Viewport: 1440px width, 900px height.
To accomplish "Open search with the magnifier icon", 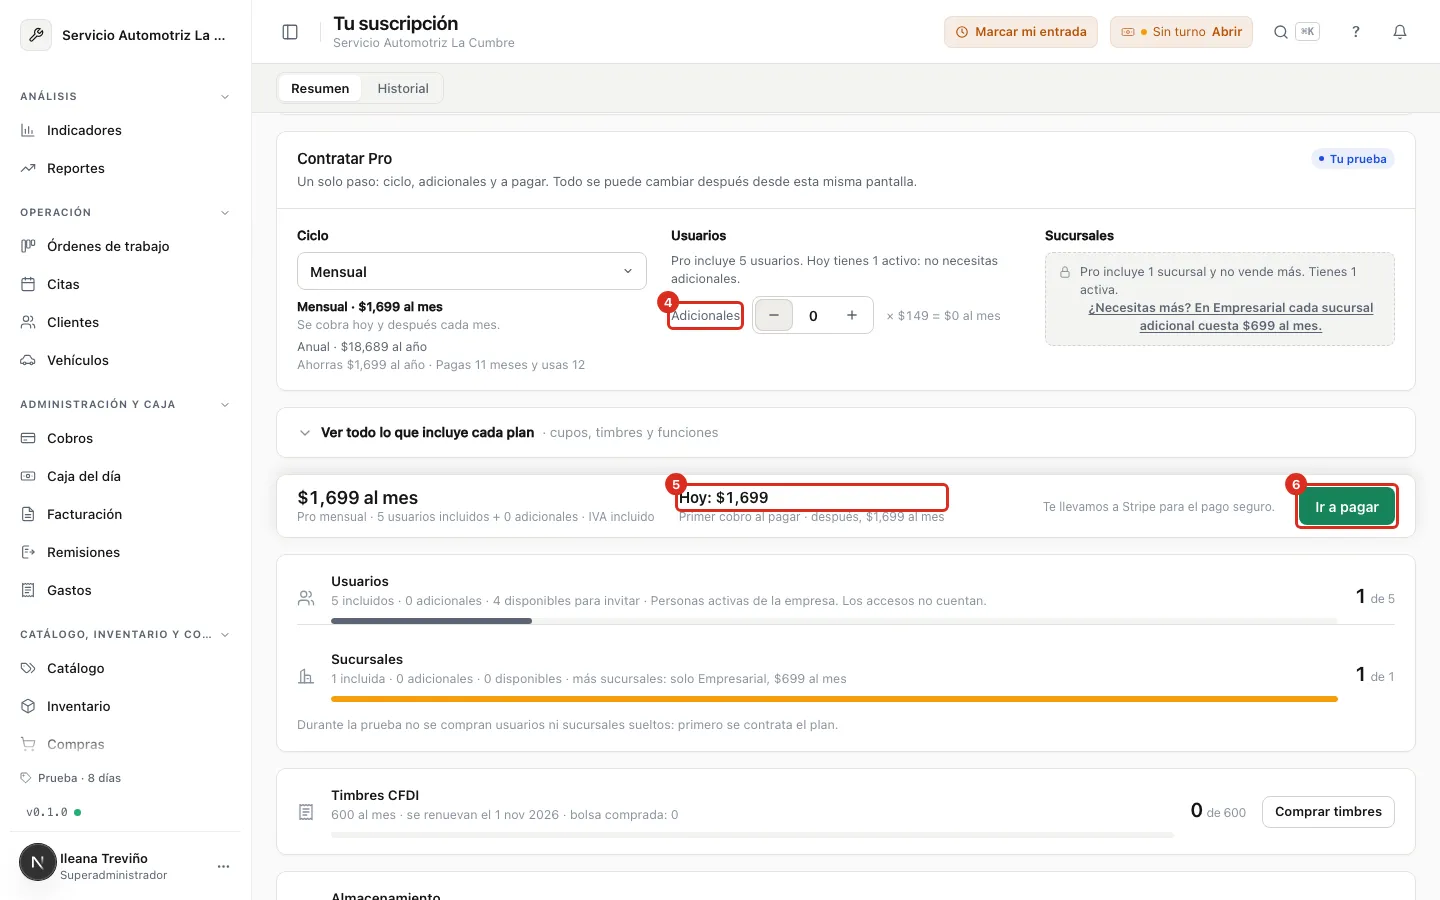I will pos(1280,32).
